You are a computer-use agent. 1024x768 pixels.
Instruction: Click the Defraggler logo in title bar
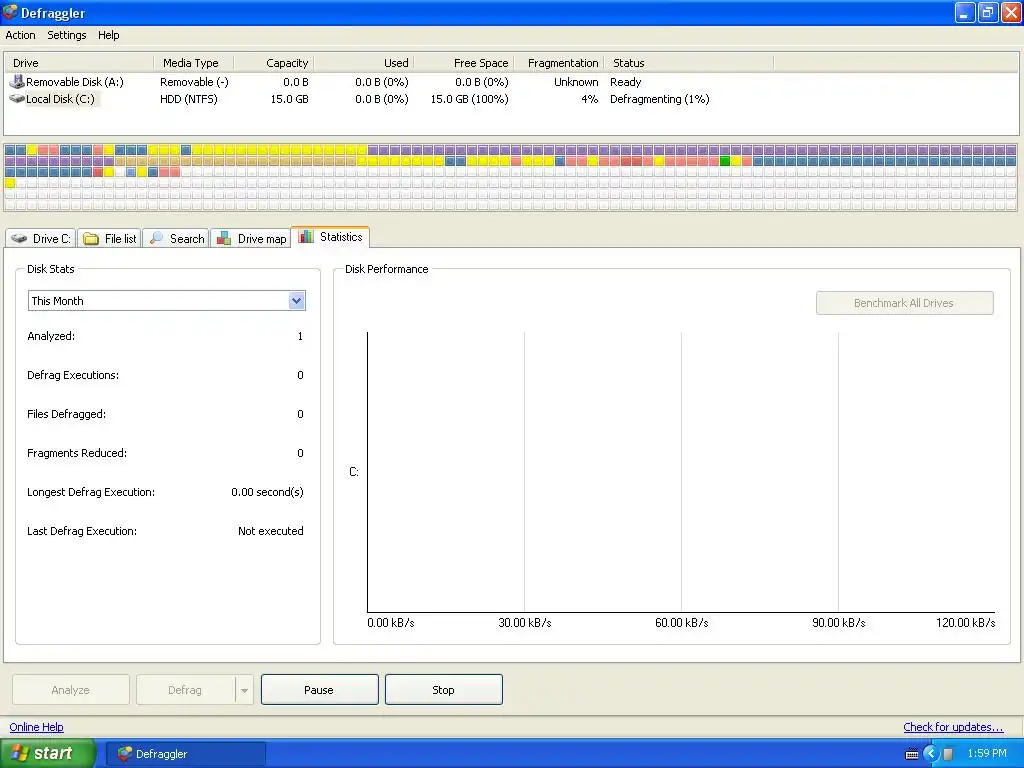(10, 12)
